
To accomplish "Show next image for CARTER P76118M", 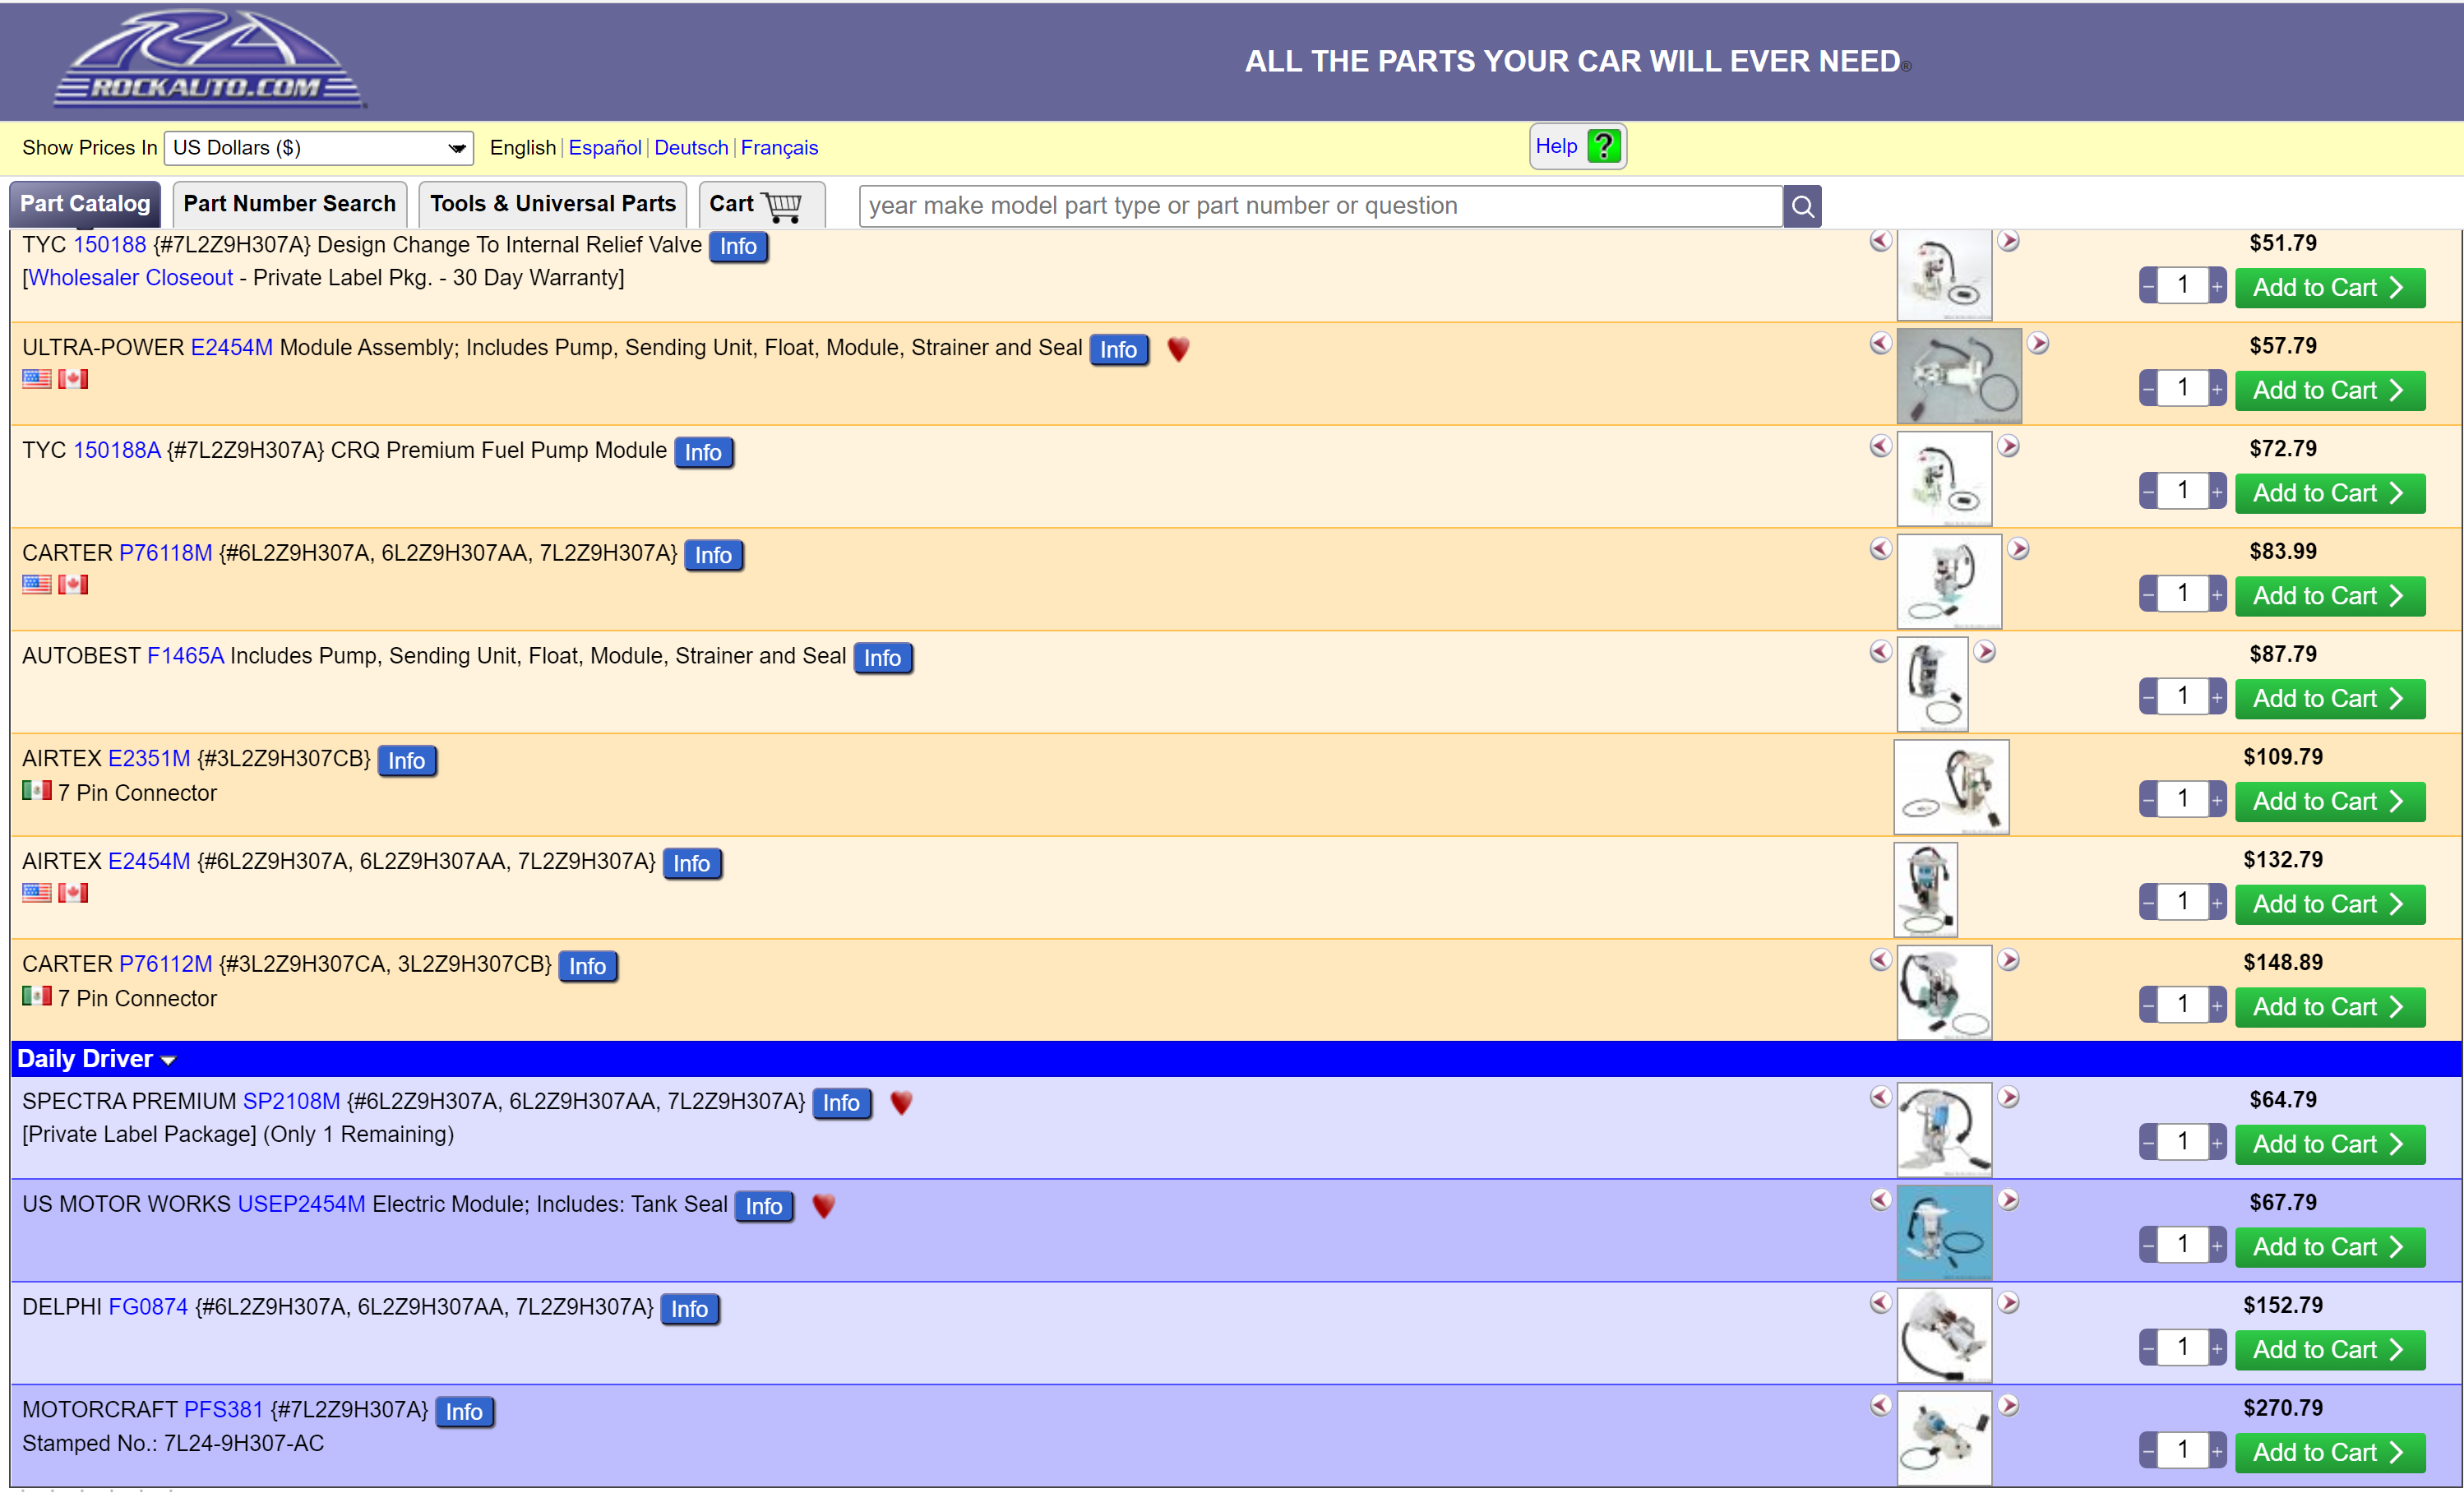I will 2018,549.
